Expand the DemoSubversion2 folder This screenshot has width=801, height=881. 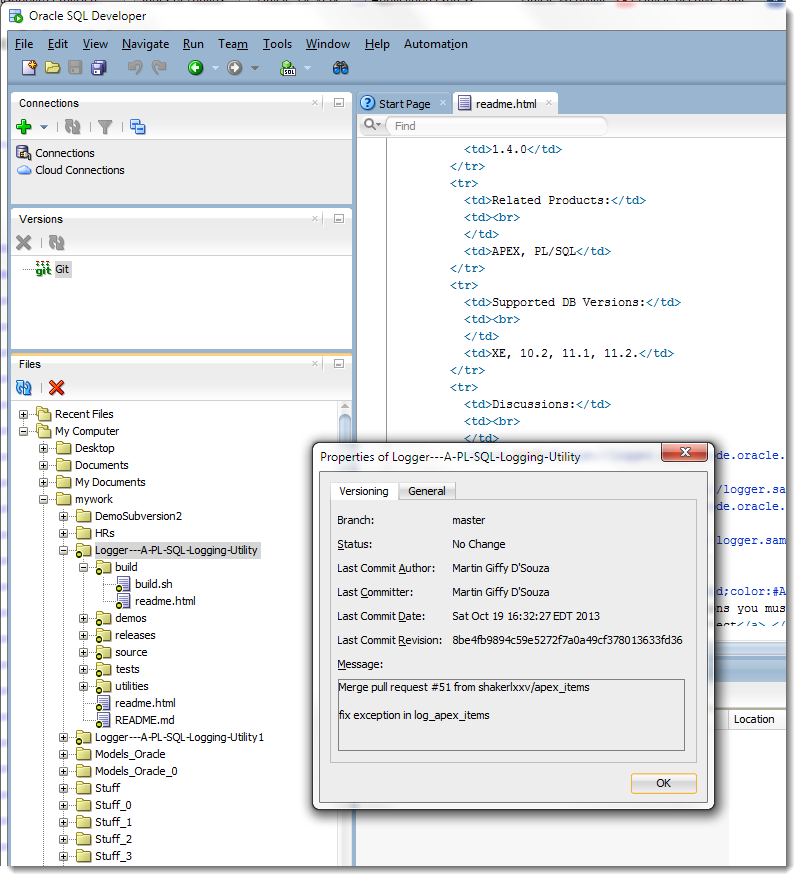[x=63, y=516]
